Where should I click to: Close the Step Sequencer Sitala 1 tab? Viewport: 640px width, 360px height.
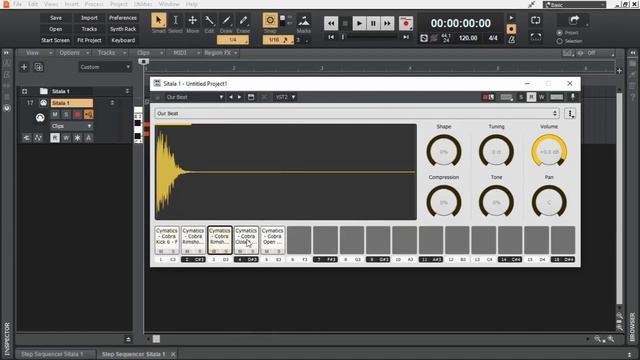coord(173,354)
